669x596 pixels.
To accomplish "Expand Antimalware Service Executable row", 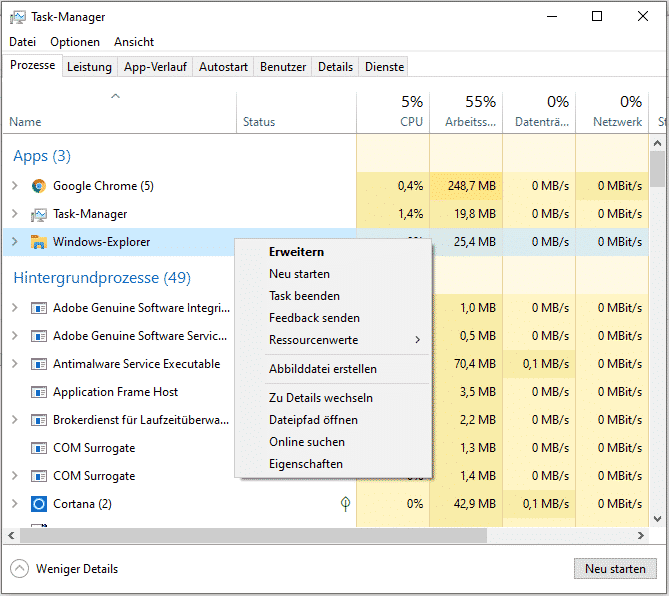I will pyautogui.click(x=15, y=364).
